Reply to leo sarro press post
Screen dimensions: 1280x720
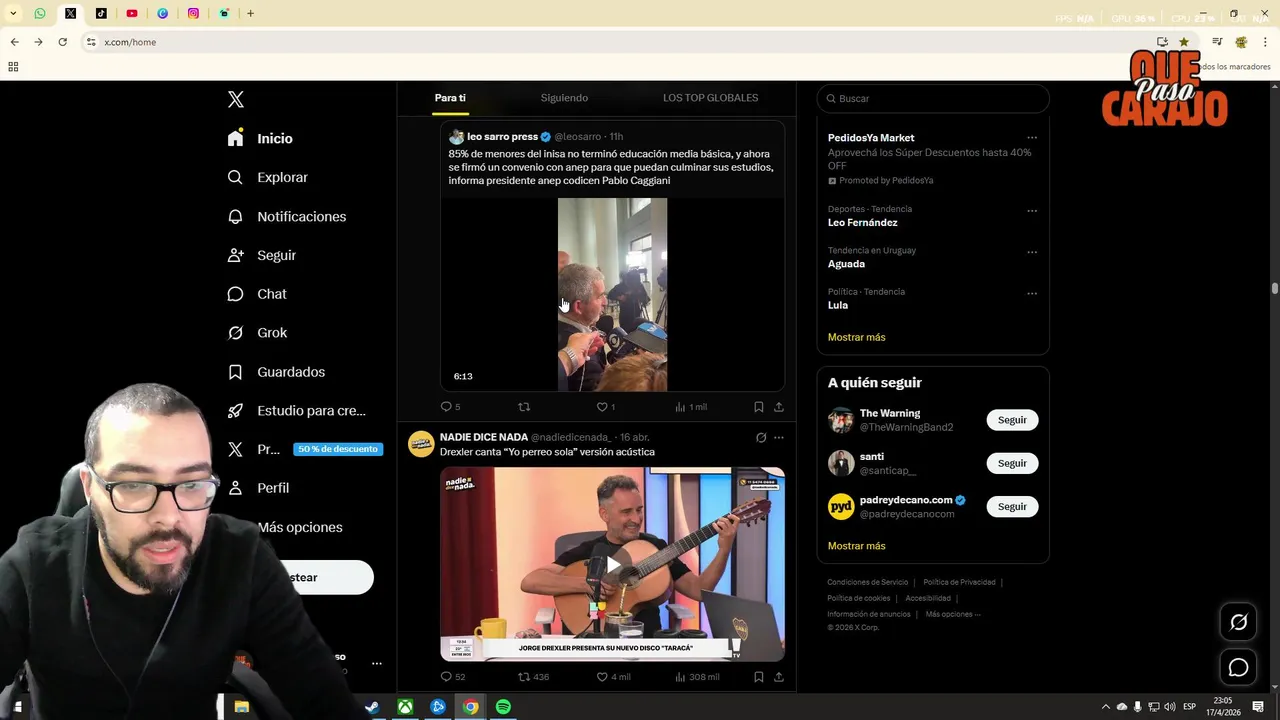tap(450, 407)
